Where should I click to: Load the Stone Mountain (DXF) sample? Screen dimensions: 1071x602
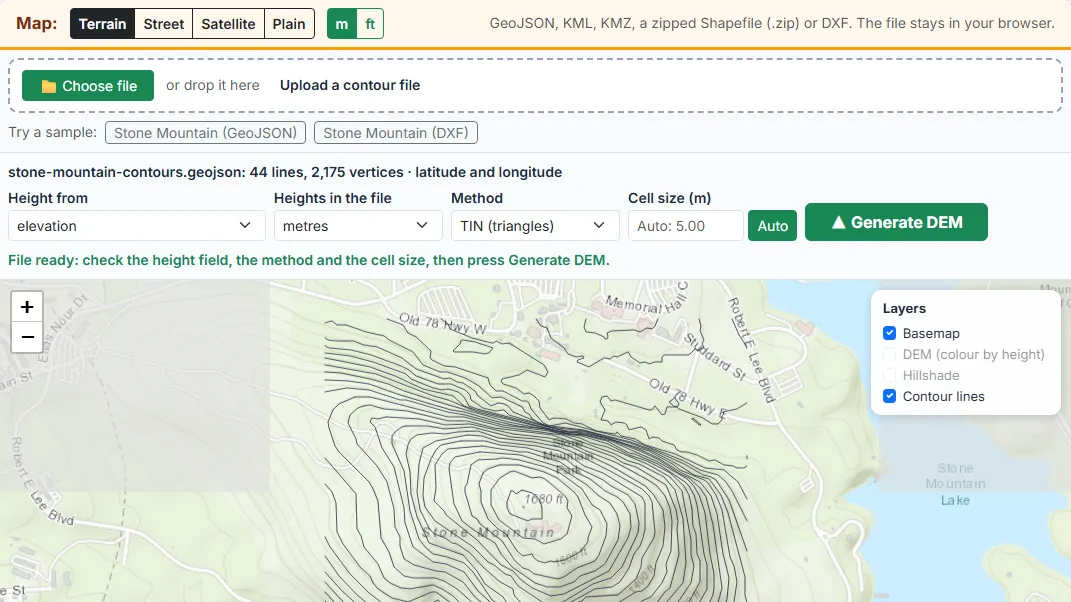tap(395, 133)
